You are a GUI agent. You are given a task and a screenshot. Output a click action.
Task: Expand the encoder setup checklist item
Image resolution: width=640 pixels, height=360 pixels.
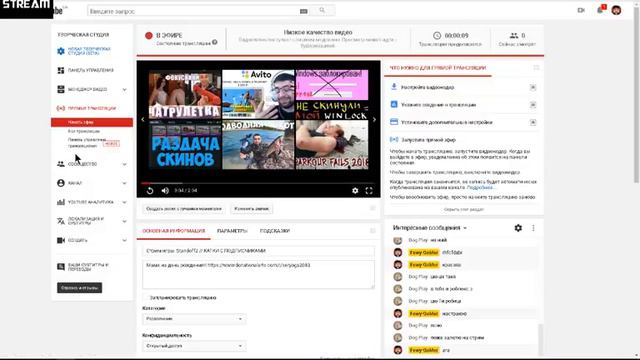tap(533, 87)
